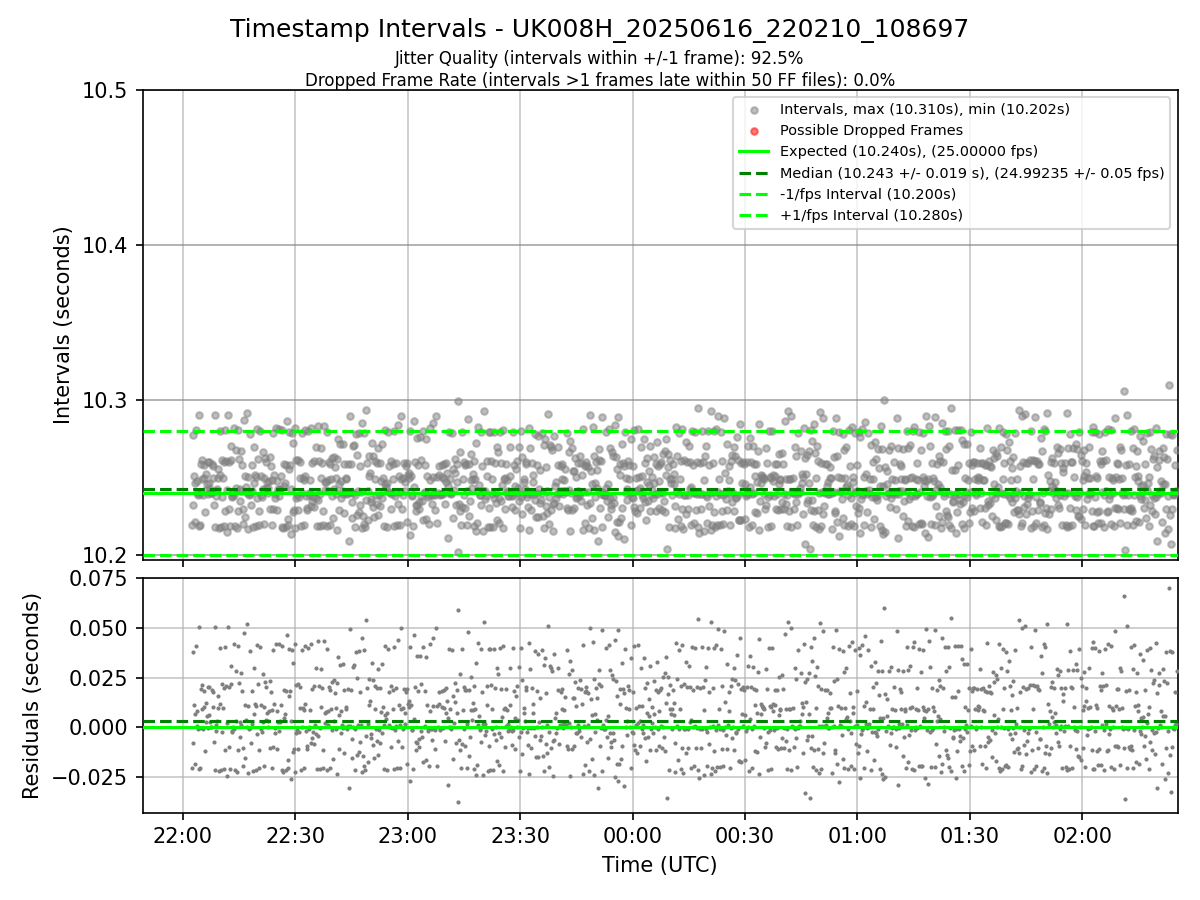Click the 'Intervals (seconds)' y-axis label
The image size is (1200, 900).
(63, 325)
